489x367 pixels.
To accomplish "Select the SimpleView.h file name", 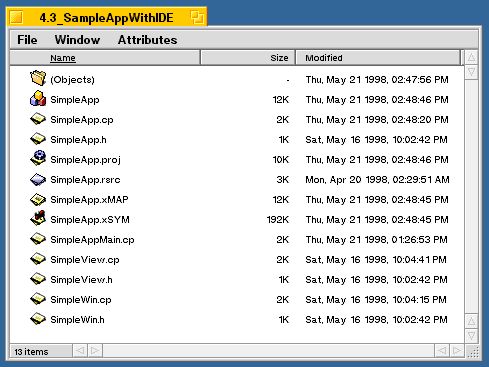I will 81,280.
